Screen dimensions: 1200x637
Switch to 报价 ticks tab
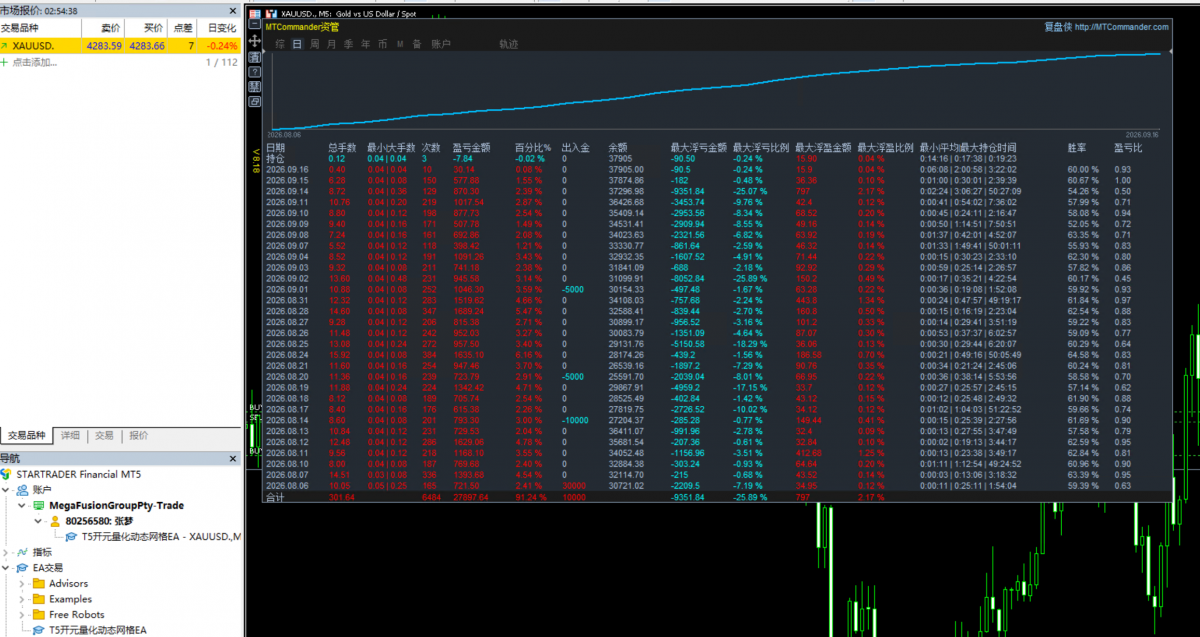tap(138, 435)
